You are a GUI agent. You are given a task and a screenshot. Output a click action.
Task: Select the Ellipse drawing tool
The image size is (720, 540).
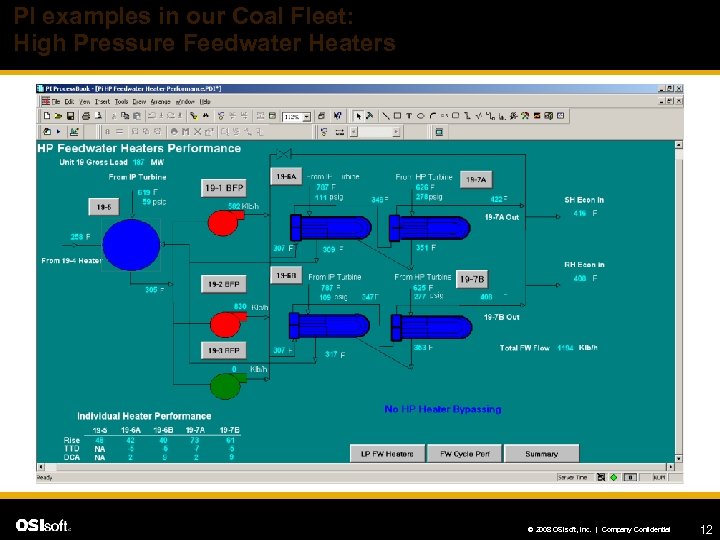click(420, 116)
